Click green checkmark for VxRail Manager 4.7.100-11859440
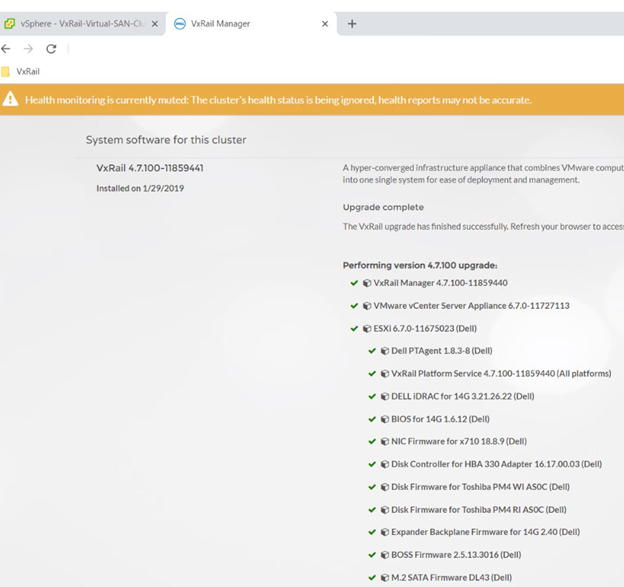This screenshot has height=587, width=624. [x=354, y=283]
